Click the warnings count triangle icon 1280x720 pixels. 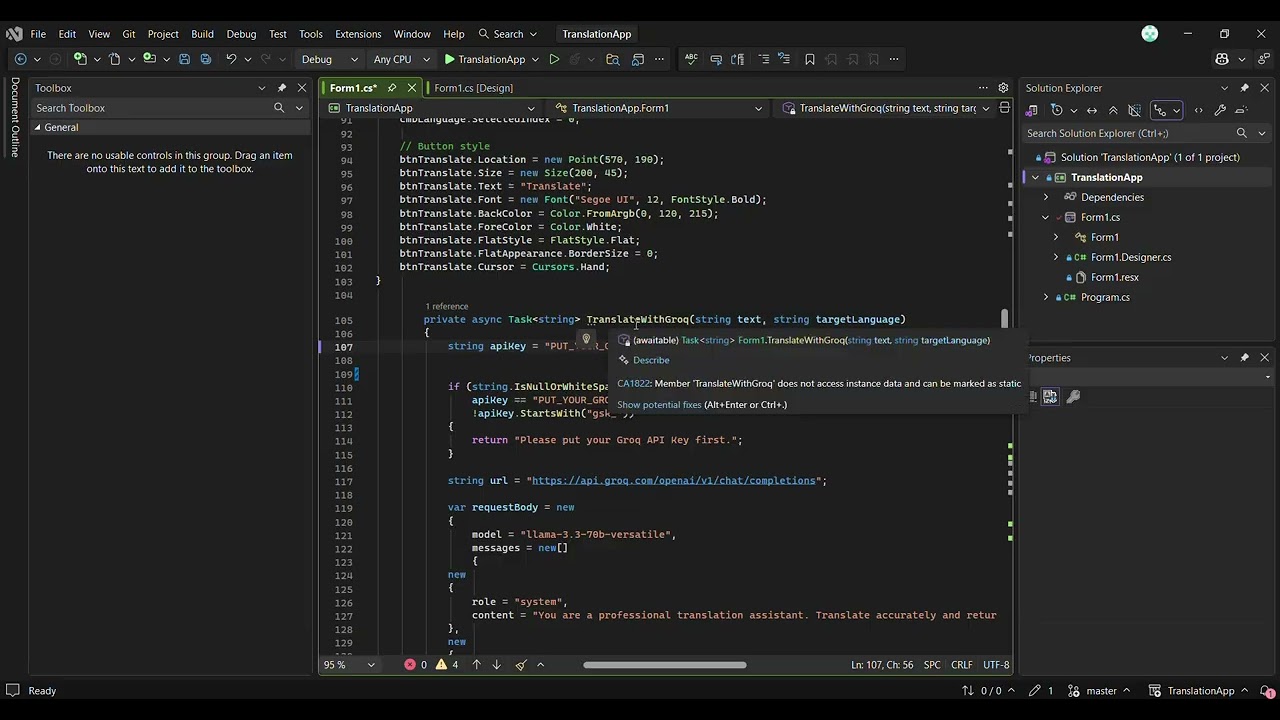pyautogui.click(x=441, y=665)
